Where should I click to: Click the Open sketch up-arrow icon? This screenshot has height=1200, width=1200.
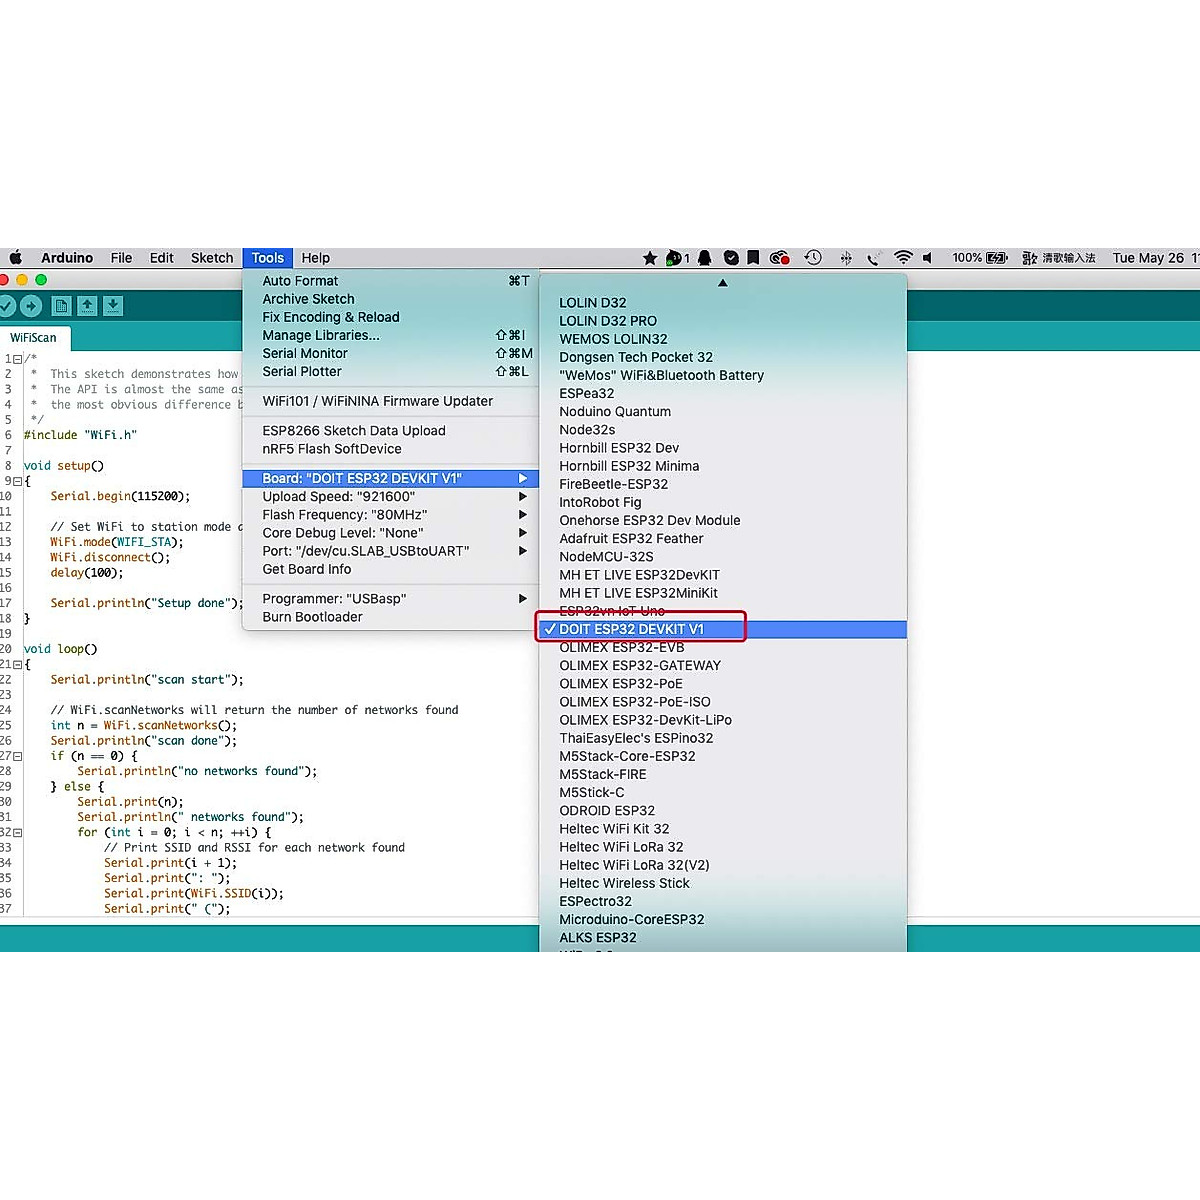(87, 306)
